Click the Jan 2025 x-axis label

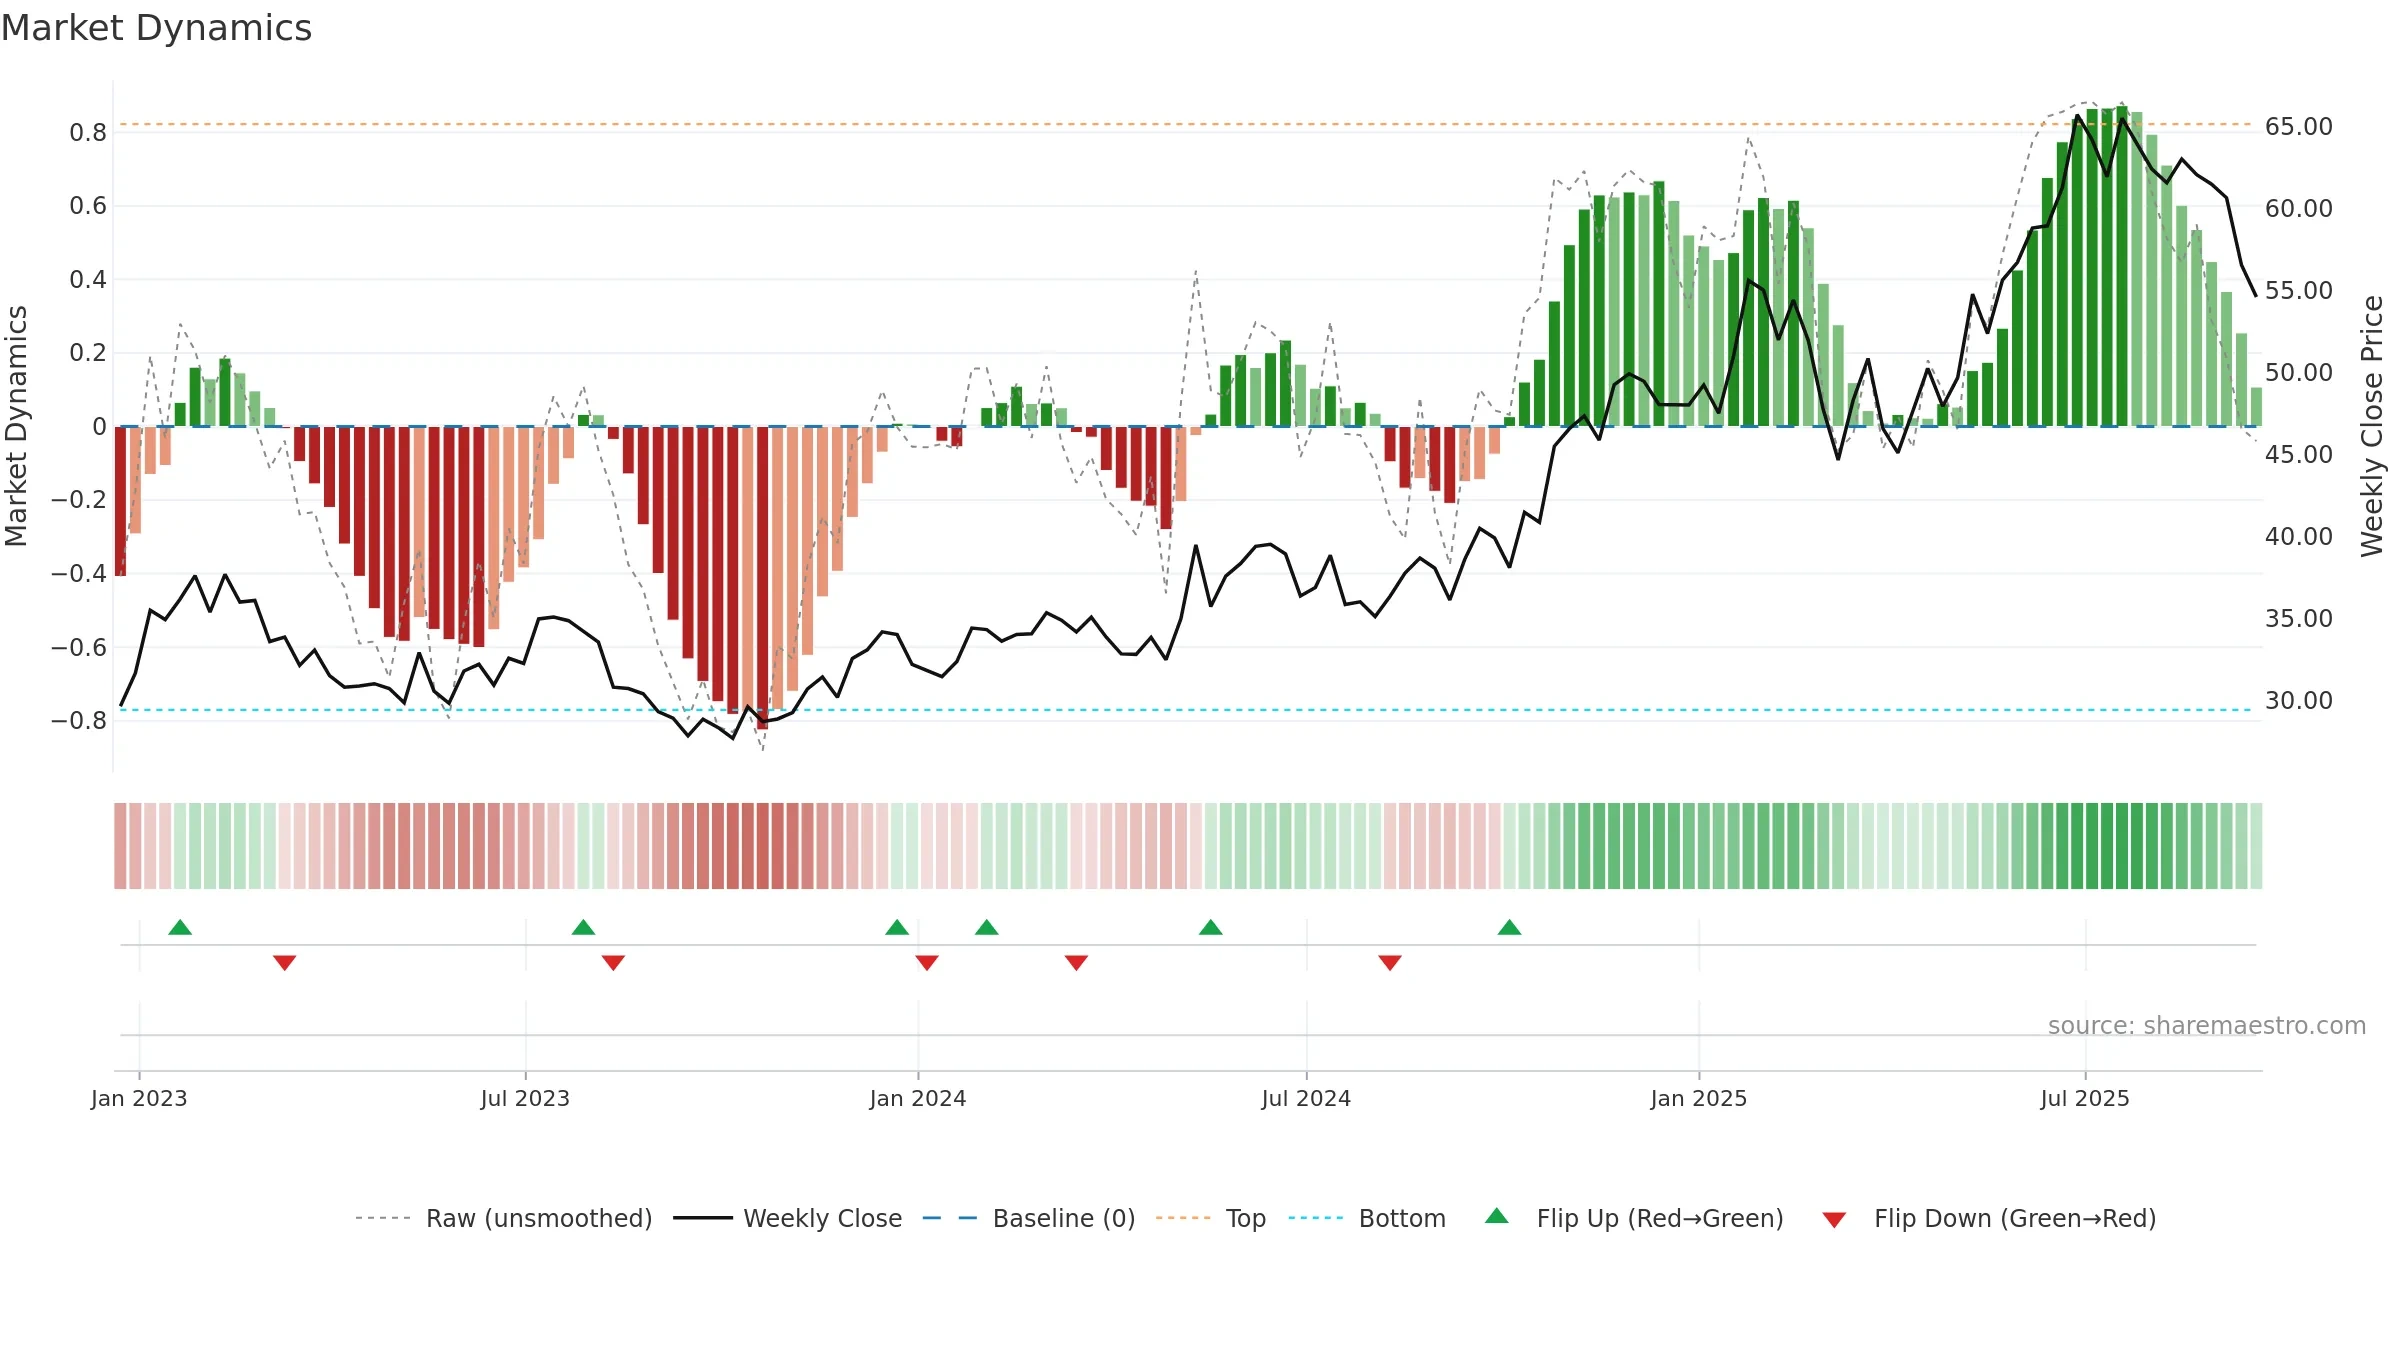coord(1699,1098)
